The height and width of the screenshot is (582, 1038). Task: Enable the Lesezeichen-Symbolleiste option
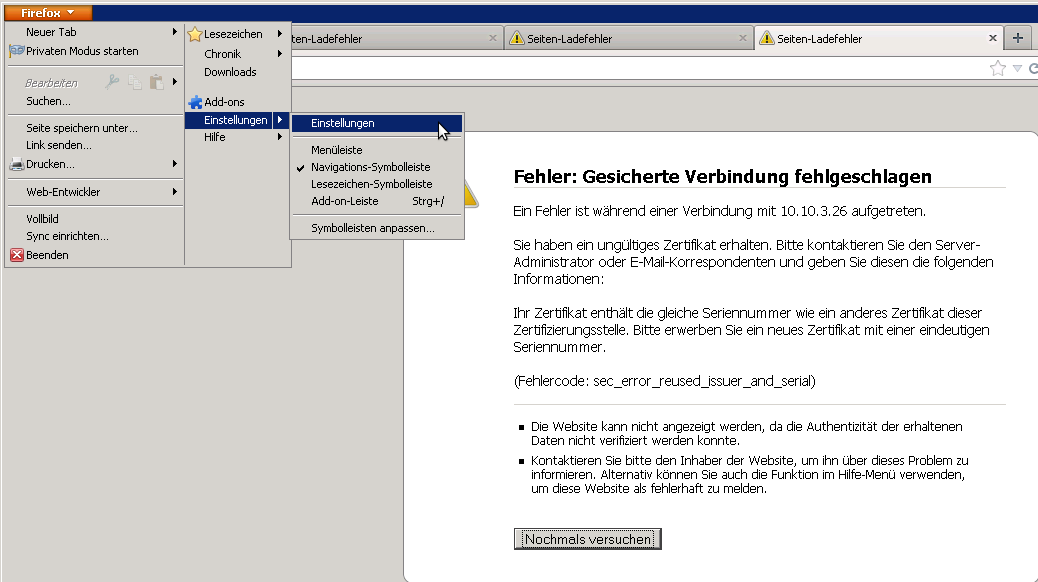coord(371,184)
